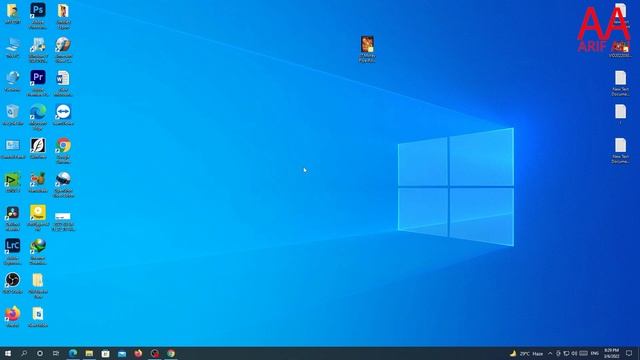Open the Windows Start menu
640x360 pixels.
point(8,353)
